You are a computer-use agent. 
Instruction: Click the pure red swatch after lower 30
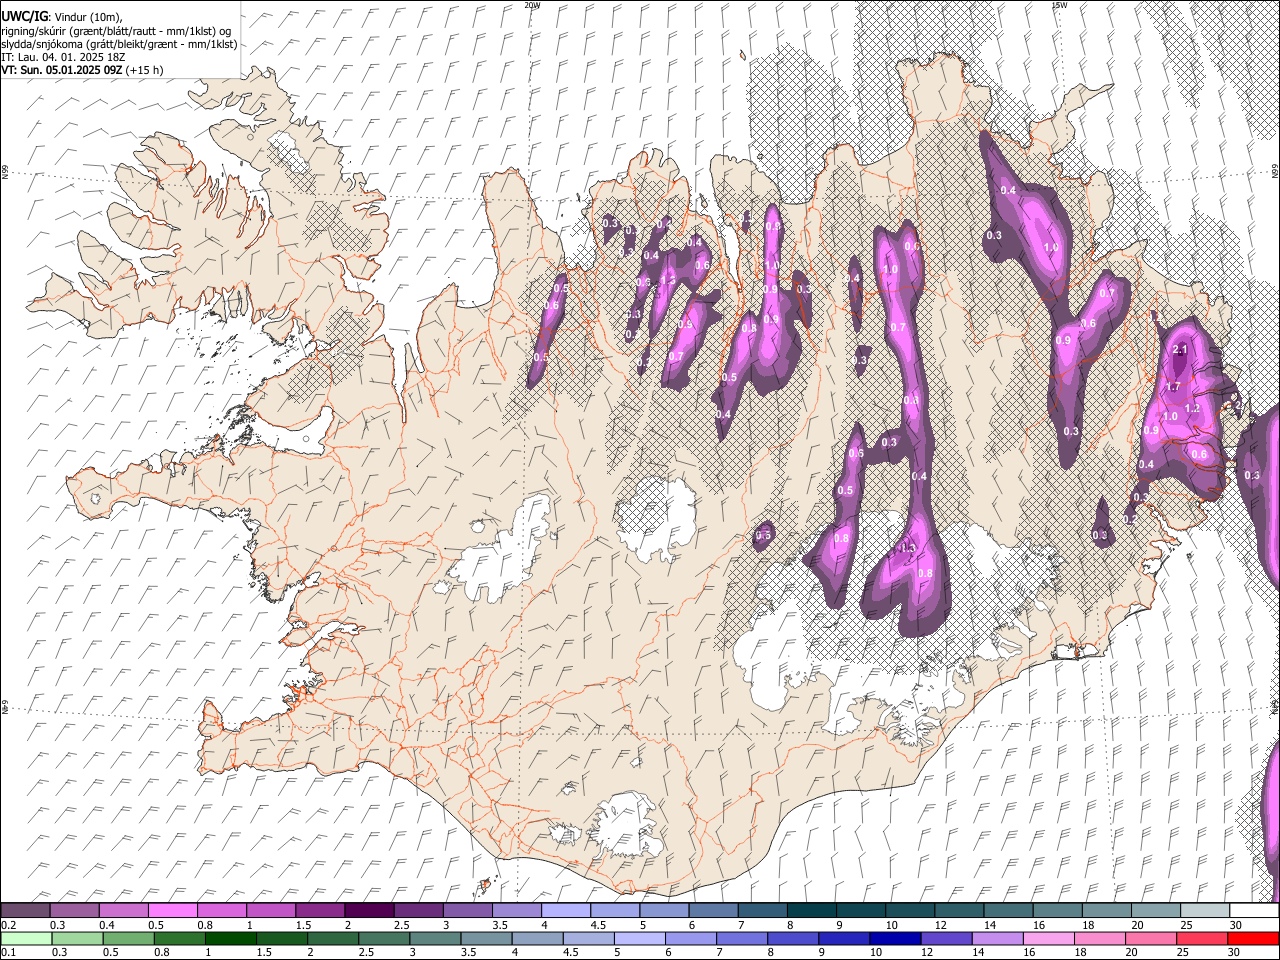pos(1252,938)
